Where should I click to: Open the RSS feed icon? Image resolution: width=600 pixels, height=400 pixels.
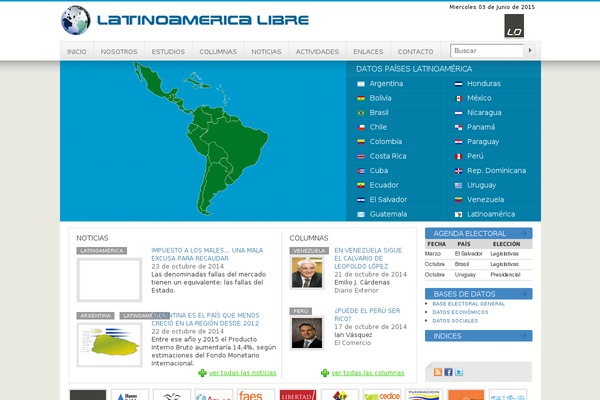coord(436,372)
